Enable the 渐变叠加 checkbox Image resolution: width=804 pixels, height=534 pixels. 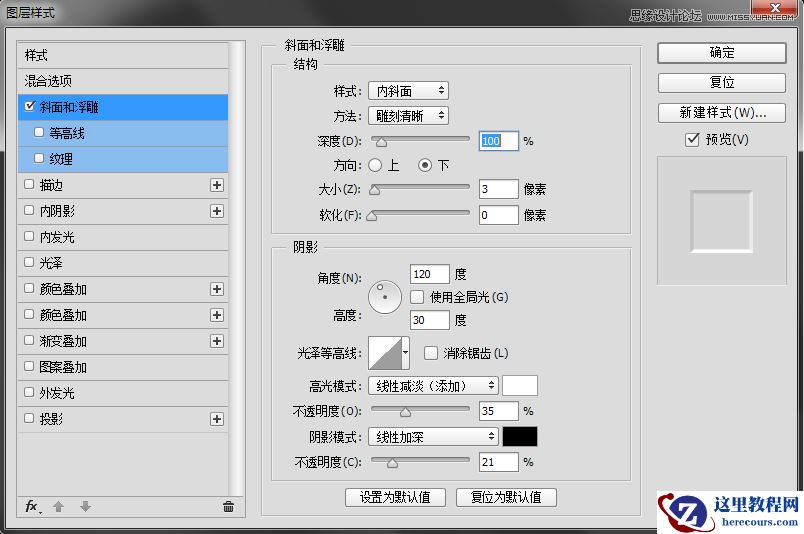click(29, 340)
